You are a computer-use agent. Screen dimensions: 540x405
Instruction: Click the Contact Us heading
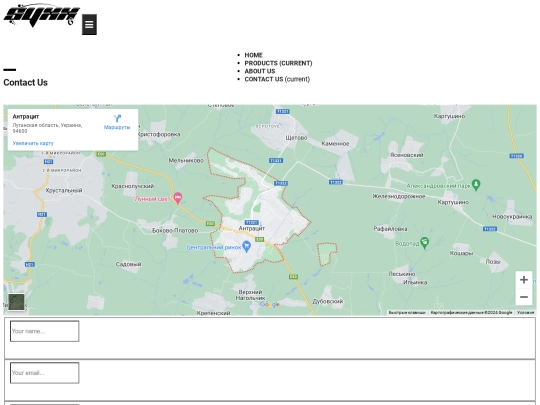coord(25,83)
